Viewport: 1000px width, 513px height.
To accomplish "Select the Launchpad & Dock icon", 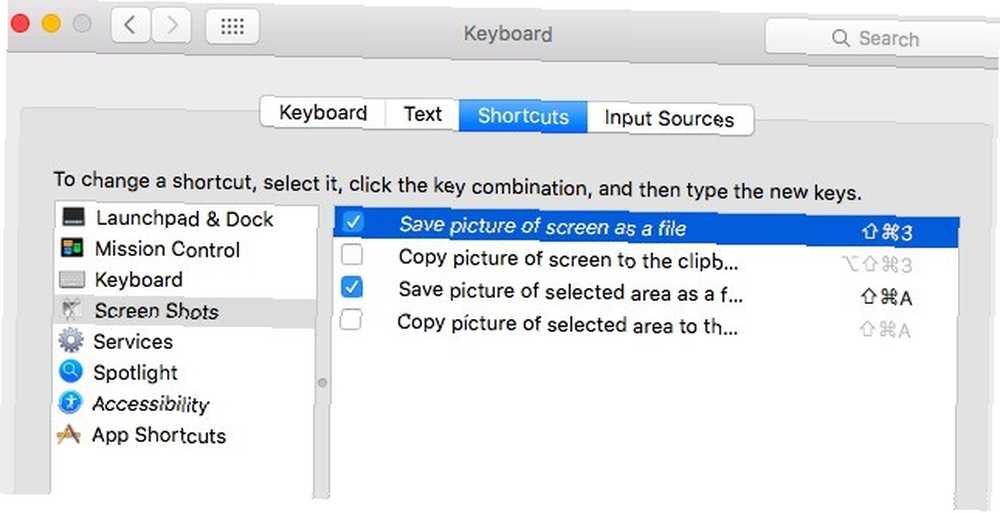I will (x=73, y=218).
